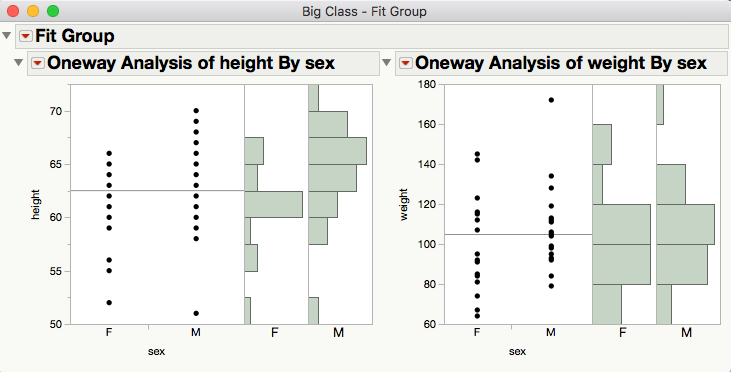The width and height of the screenshot is (731, 372).
Task: Select the male weight histogram bar from 120 to 140
Action: click(x=671, y=184)
